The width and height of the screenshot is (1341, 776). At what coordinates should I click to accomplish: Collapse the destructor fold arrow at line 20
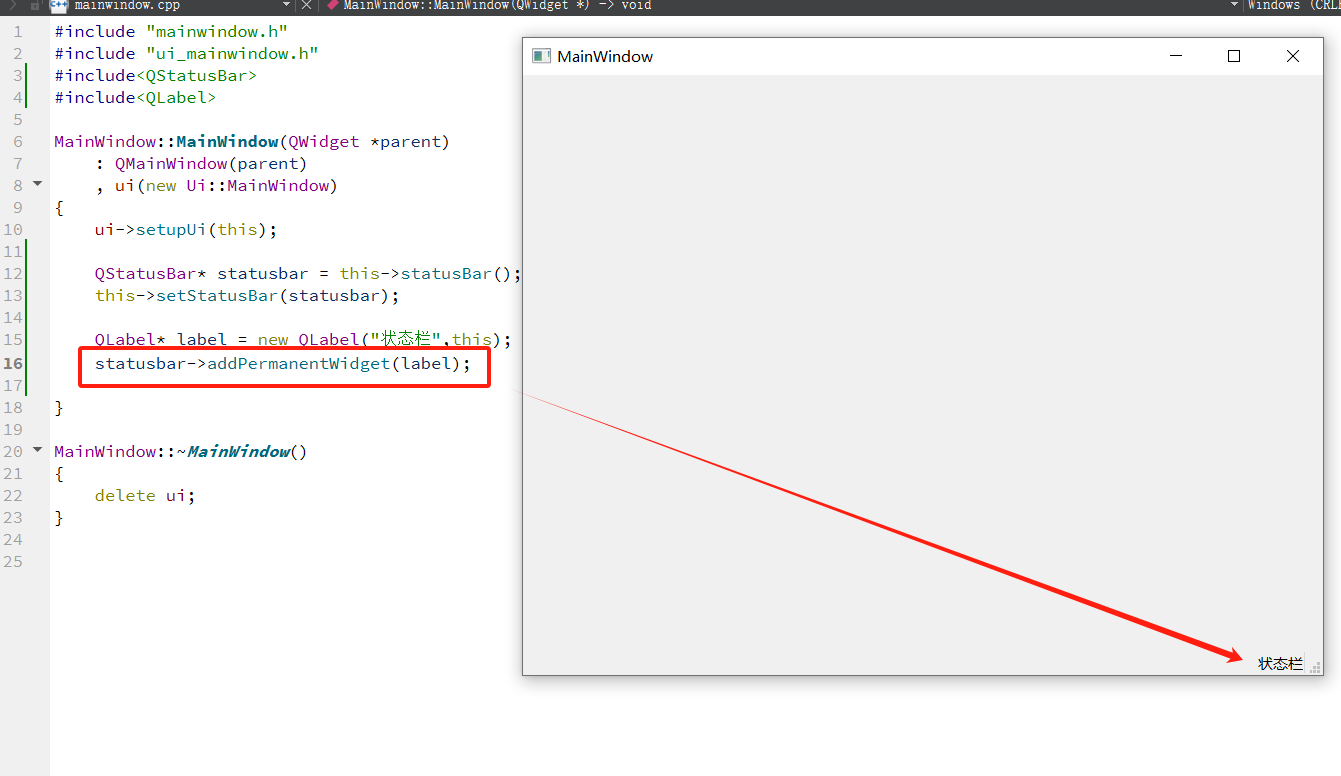pos(38,450)
